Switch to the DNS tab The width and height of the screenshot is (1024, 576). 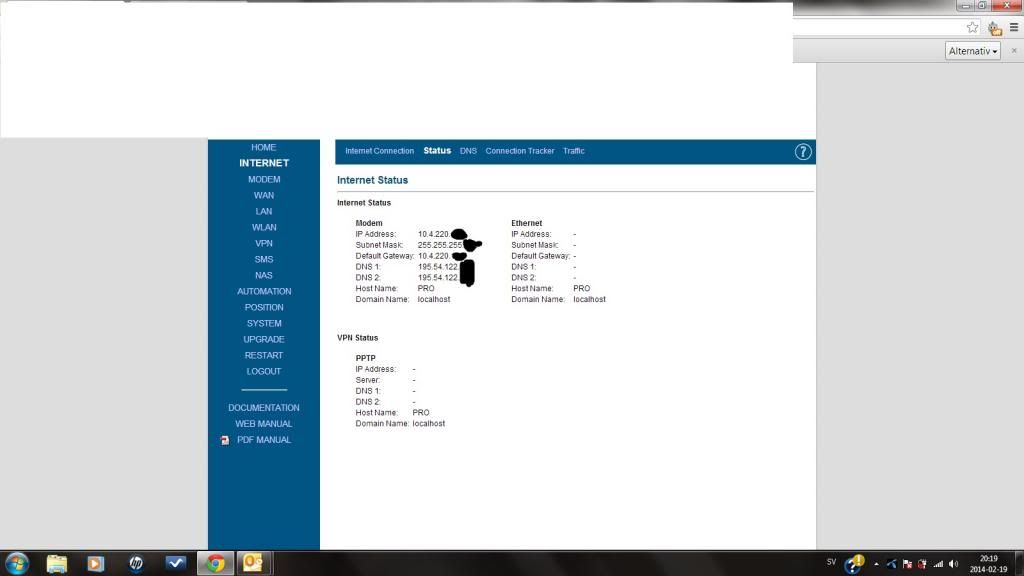[x=468, y=151]
